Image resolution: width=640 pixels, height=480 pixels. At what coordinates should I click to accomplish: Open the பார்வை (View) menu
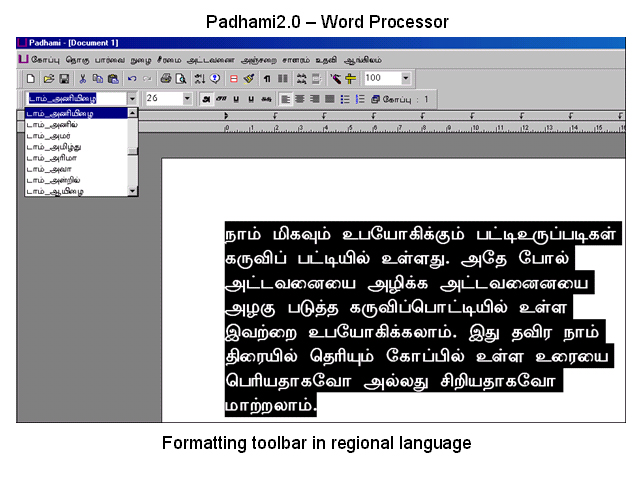[x=110, y=60]
